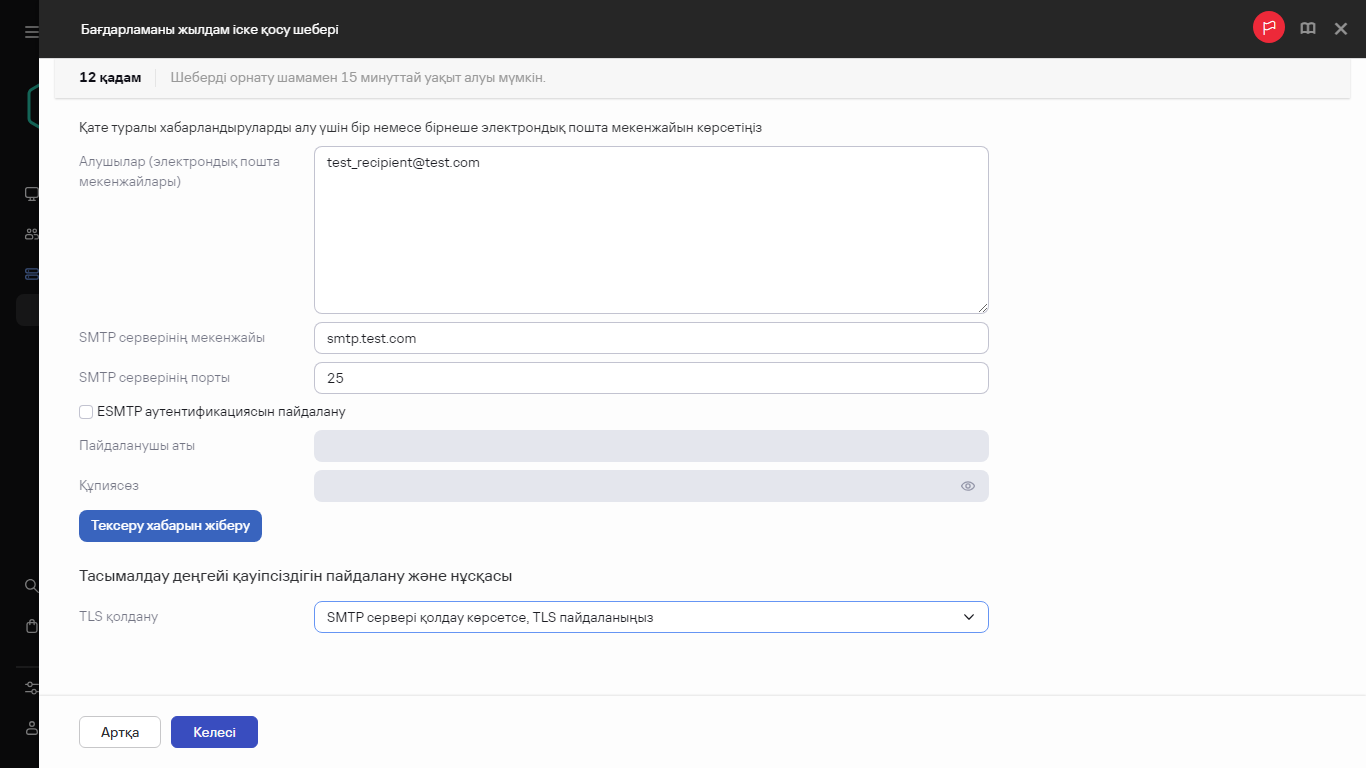
Task: Click the monitor icon in the sidebar
Action: [x=31, y=194]
